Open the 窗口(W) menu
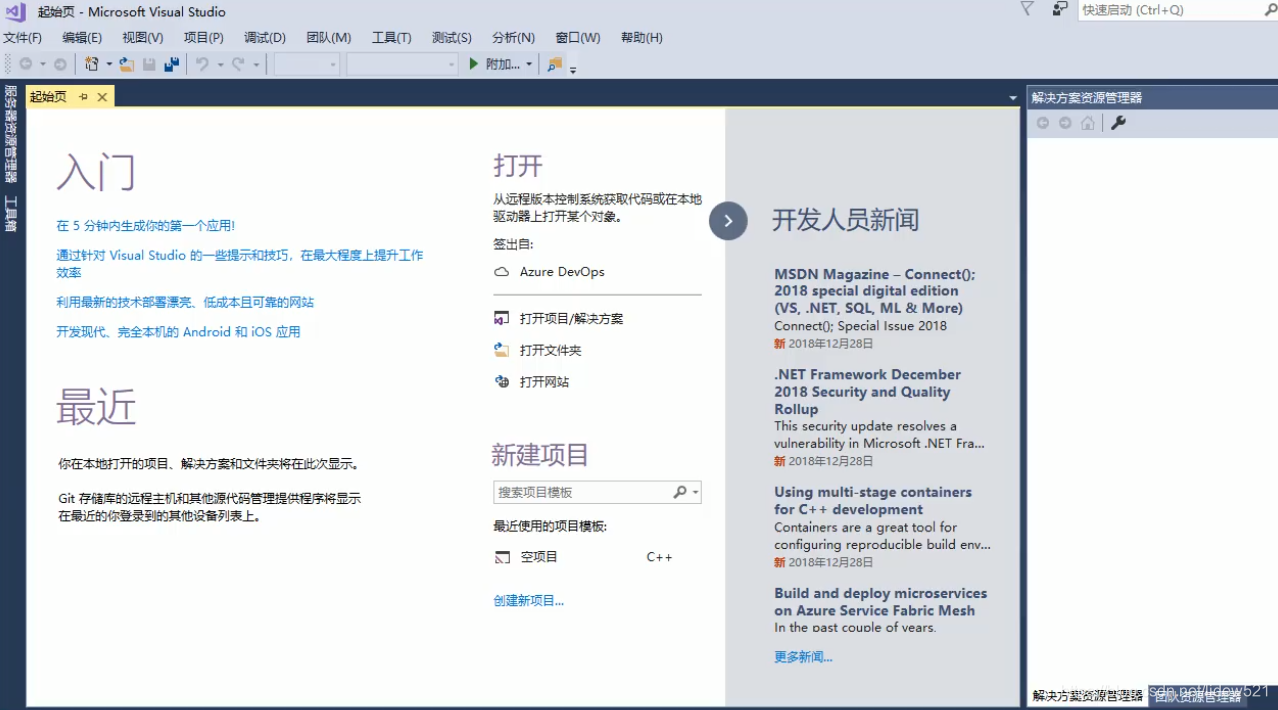Viewport: 1278px width, 710px height. [x=578, y=38]
